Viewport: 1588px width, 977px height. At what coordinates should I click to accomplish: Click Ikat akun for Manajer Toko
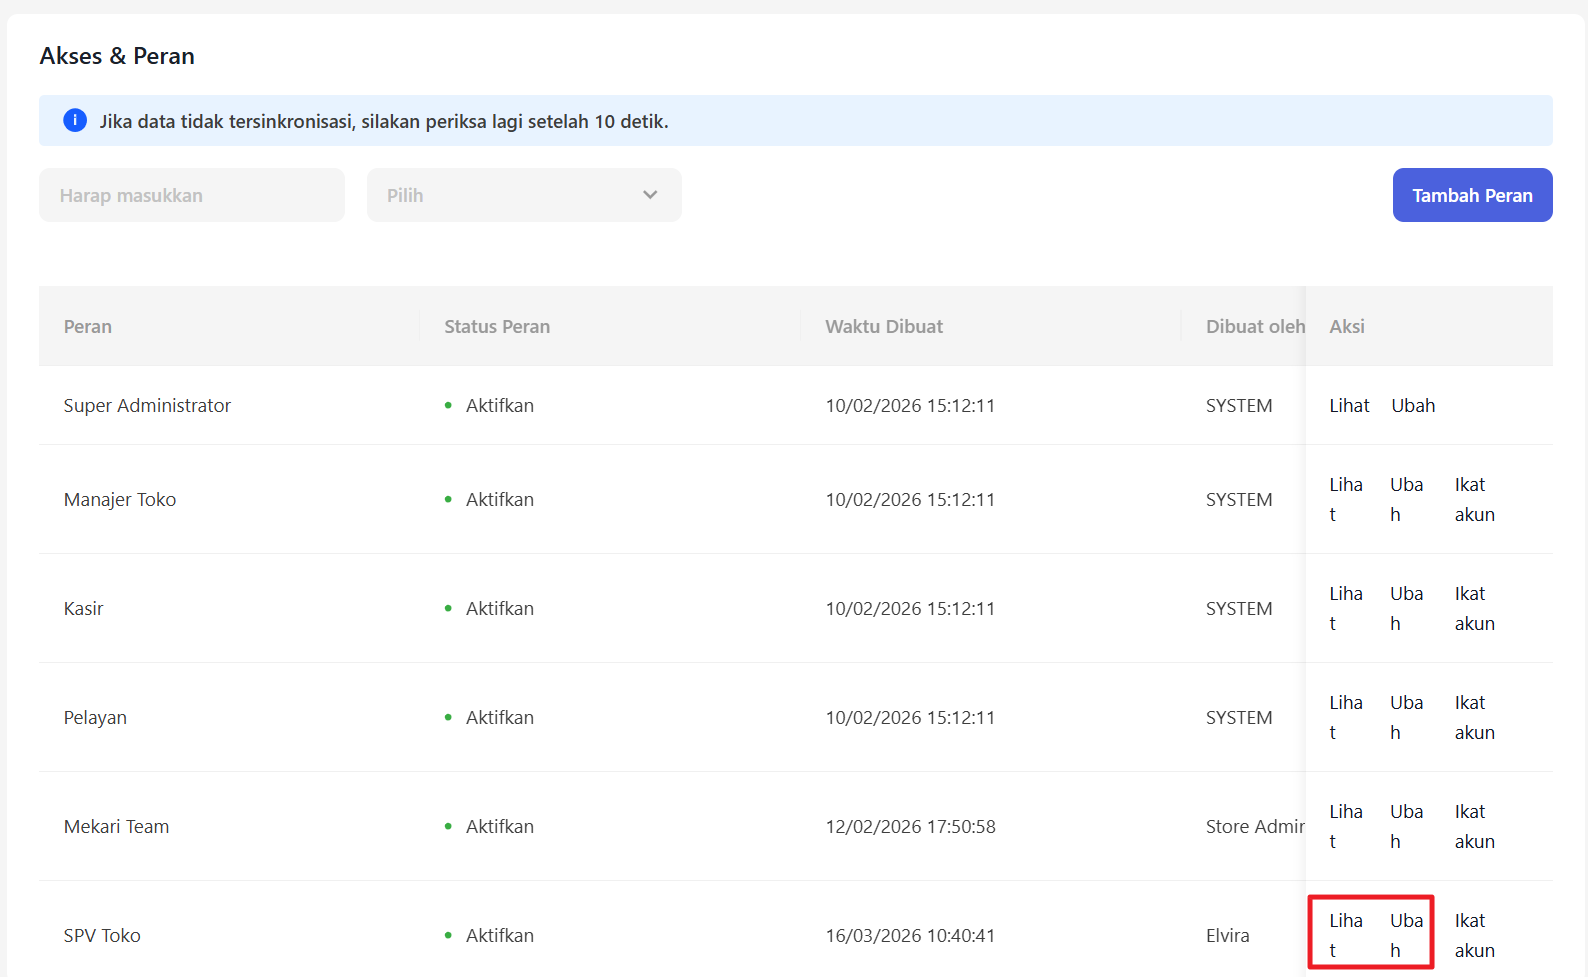pos(1474,499)
